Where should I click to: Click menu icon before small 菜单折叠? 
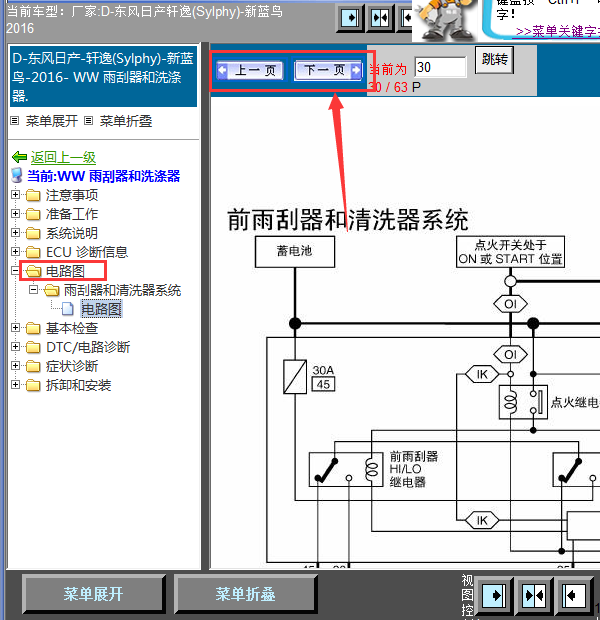click(x=89, y=121)
